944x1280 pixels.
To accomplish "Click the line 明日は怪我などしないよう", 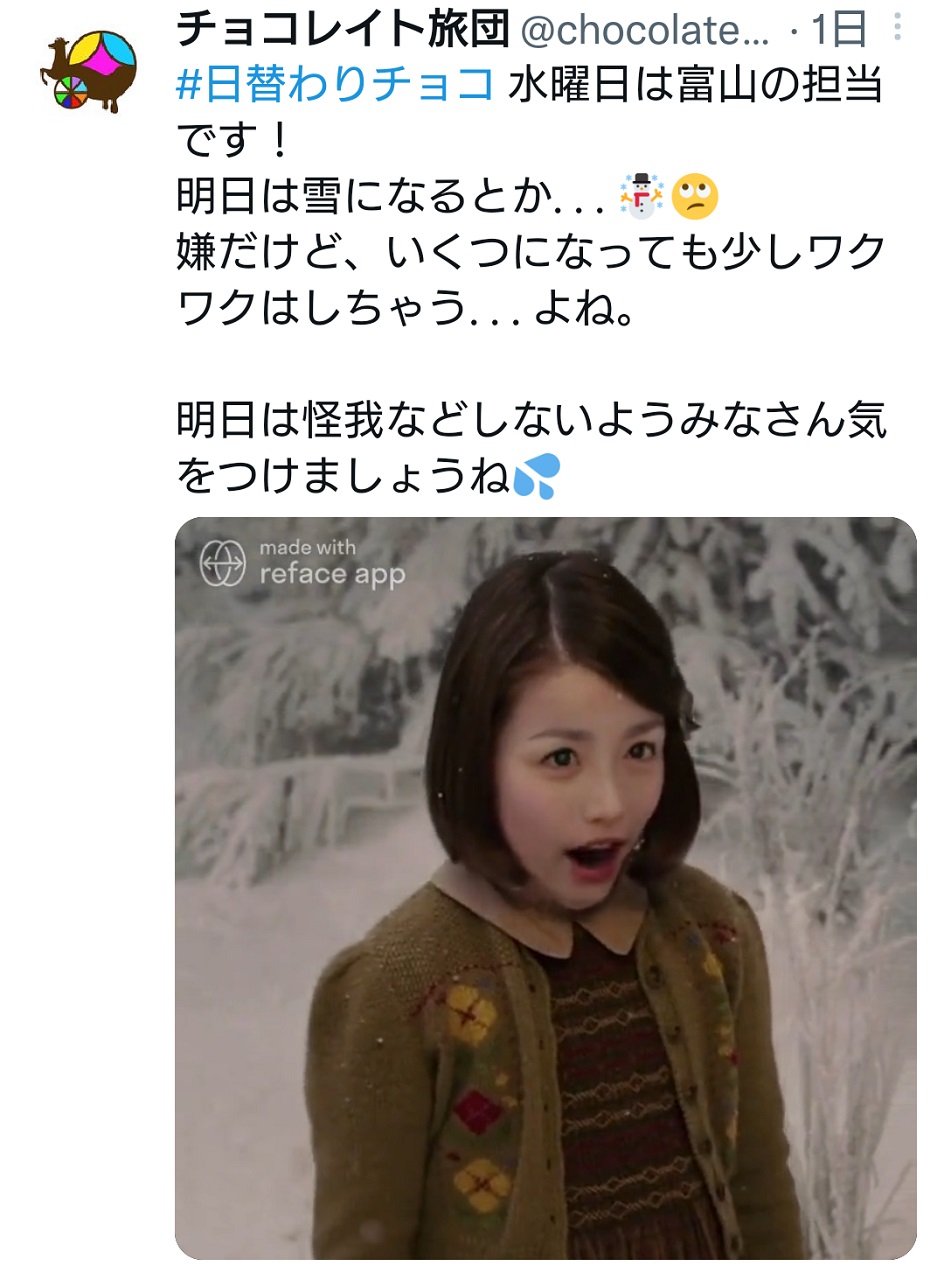I will [x=531, y=421].
